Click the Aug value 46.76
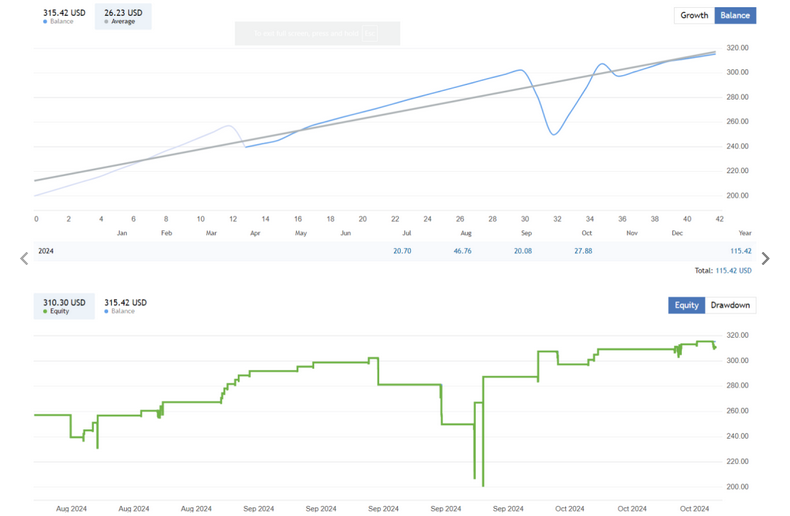790x516 pixels. click(463, 251)
